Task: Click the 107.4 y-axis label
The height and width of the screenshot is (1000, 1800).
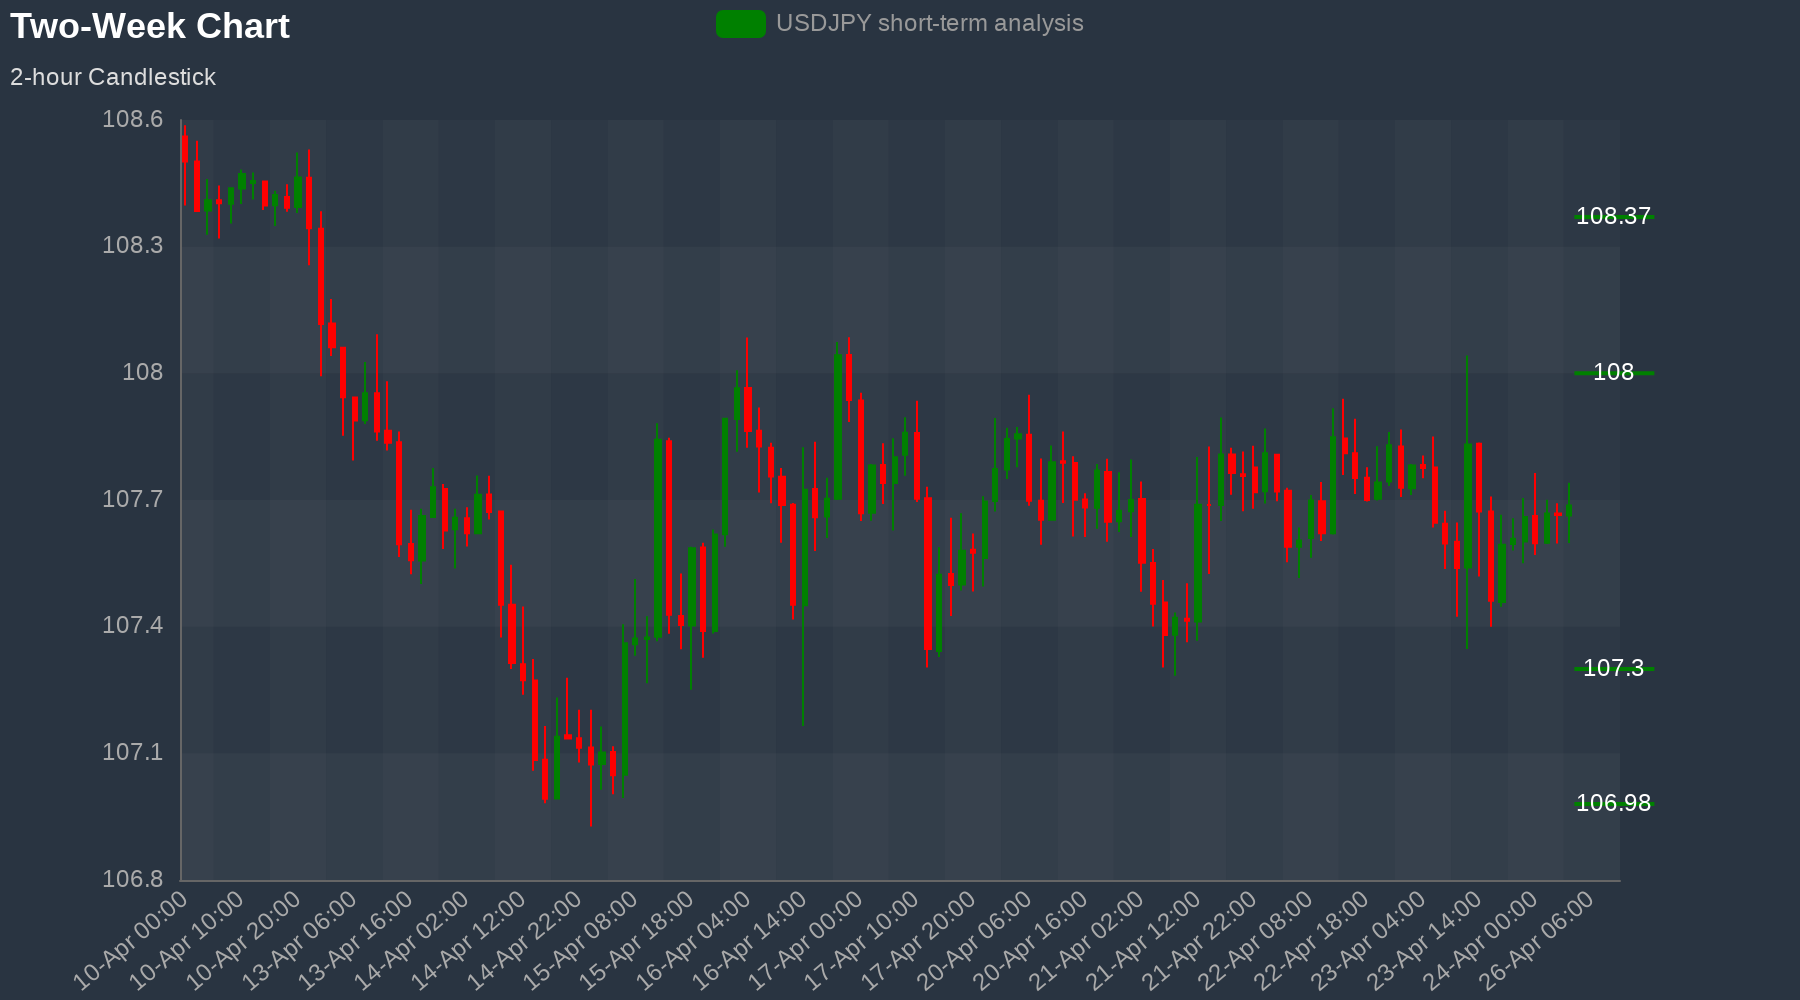Action: (x=132, y=626)
